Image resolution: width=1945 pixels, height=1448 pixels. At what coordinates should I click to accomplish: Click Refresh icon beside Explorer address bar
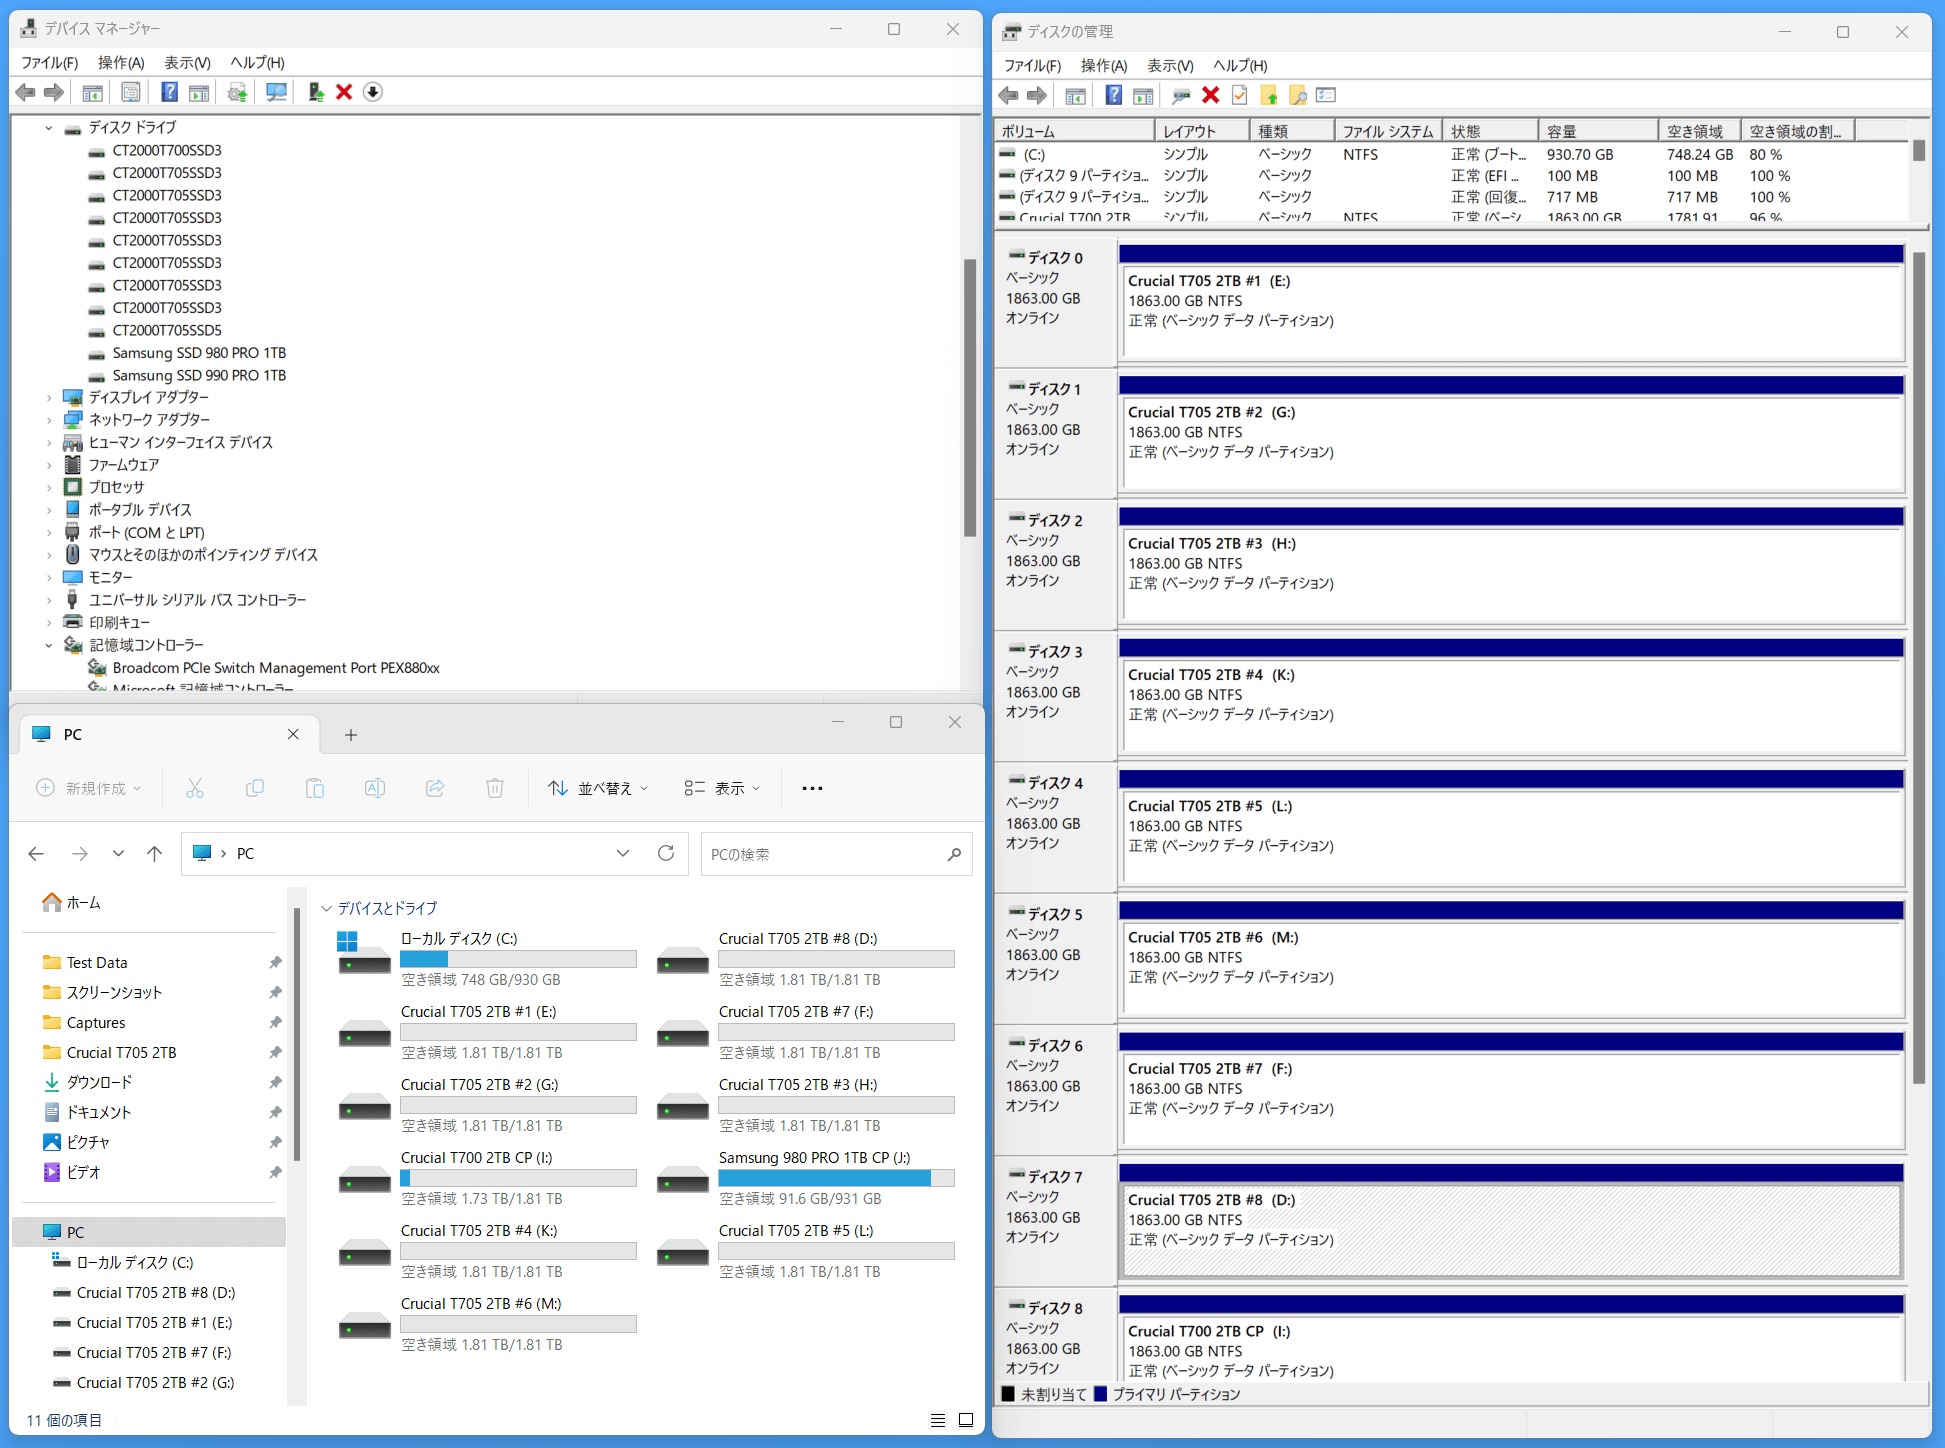(x=666, y=853)
